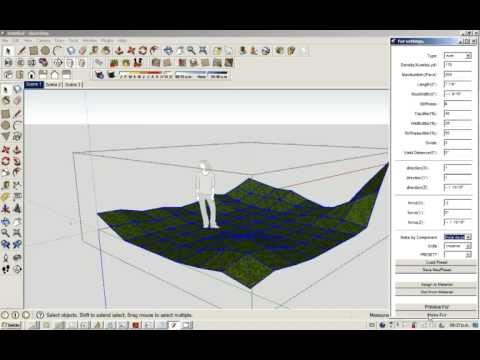This screenshot has height=360, width=480.
Task: Switch to Iso view in Views toolbar
Action: click(x=8, y=74)
